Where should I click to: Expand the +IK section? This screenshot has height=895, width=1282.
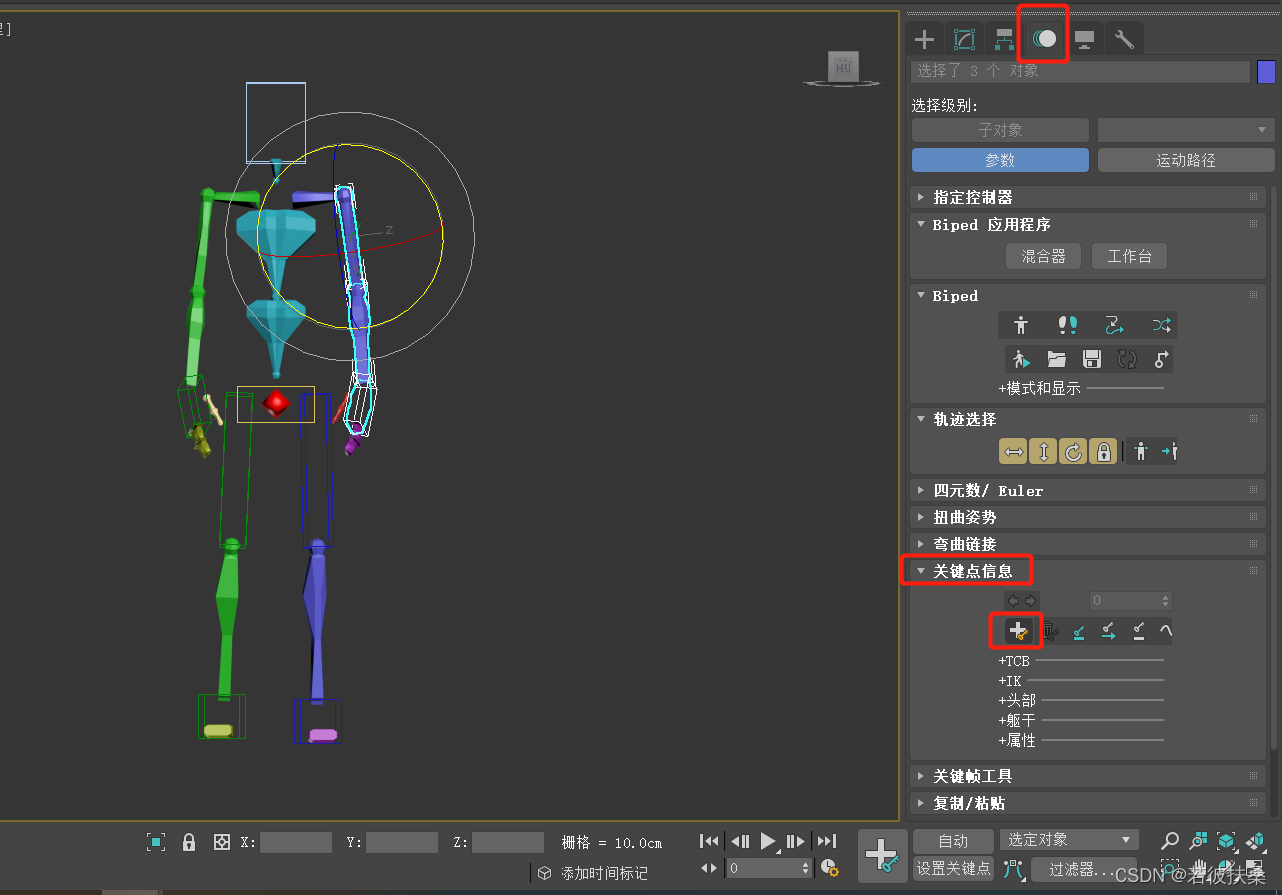[1010, 681]
